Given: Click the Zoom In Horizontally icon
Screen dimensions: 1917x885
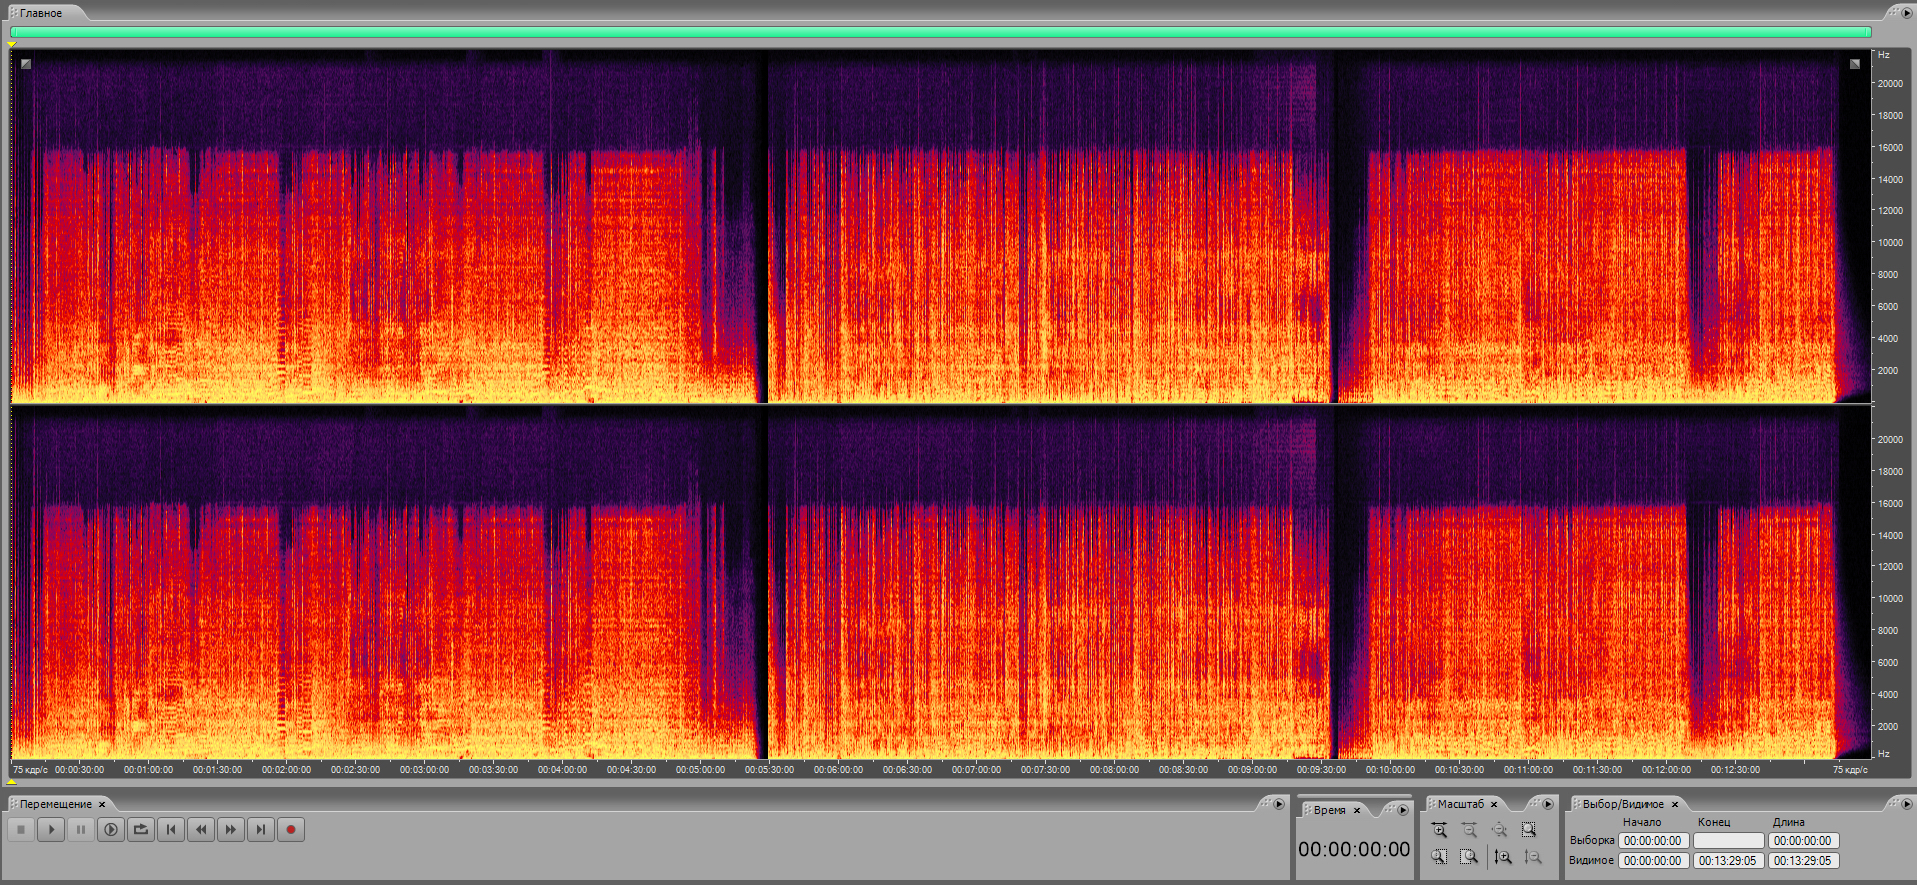Looking at the screenshot, I should [1439, 830].
